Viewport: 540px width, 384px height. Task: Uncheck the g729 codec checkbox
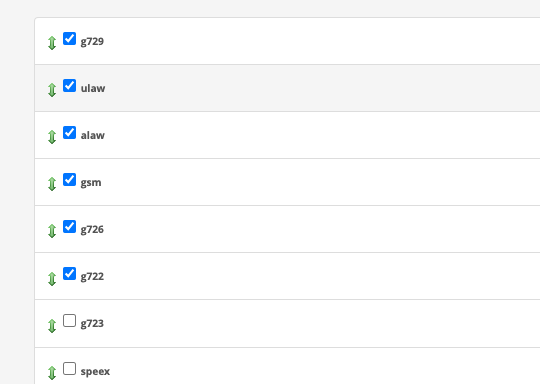pyautogui.click(x=70, y=39)
